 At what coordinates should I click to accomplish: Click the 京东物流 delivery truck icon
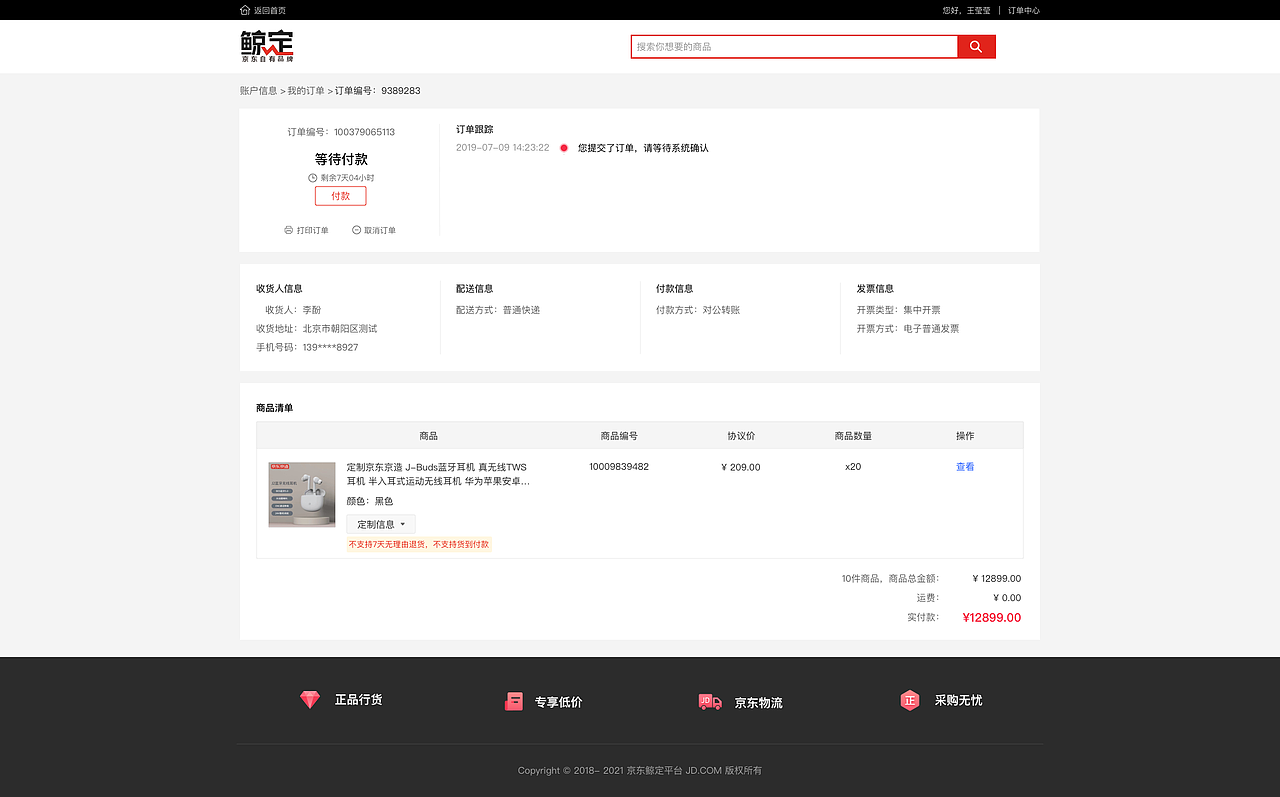(x=710, y=701)
